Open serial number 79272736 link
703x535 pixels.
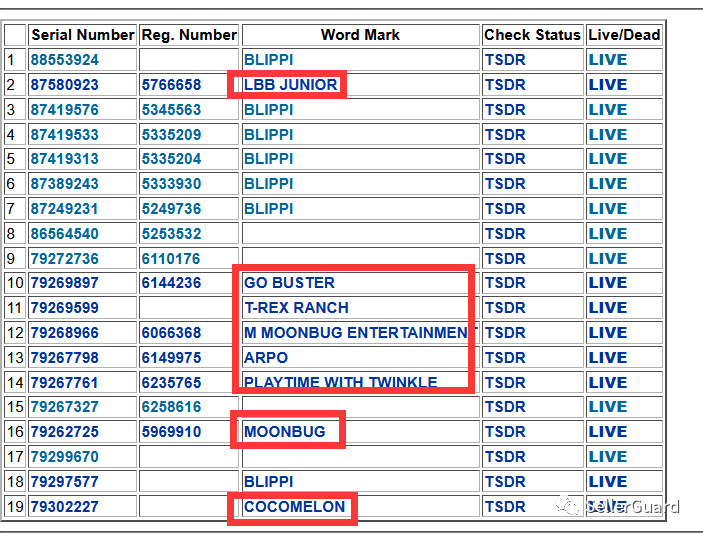point(65,259)
